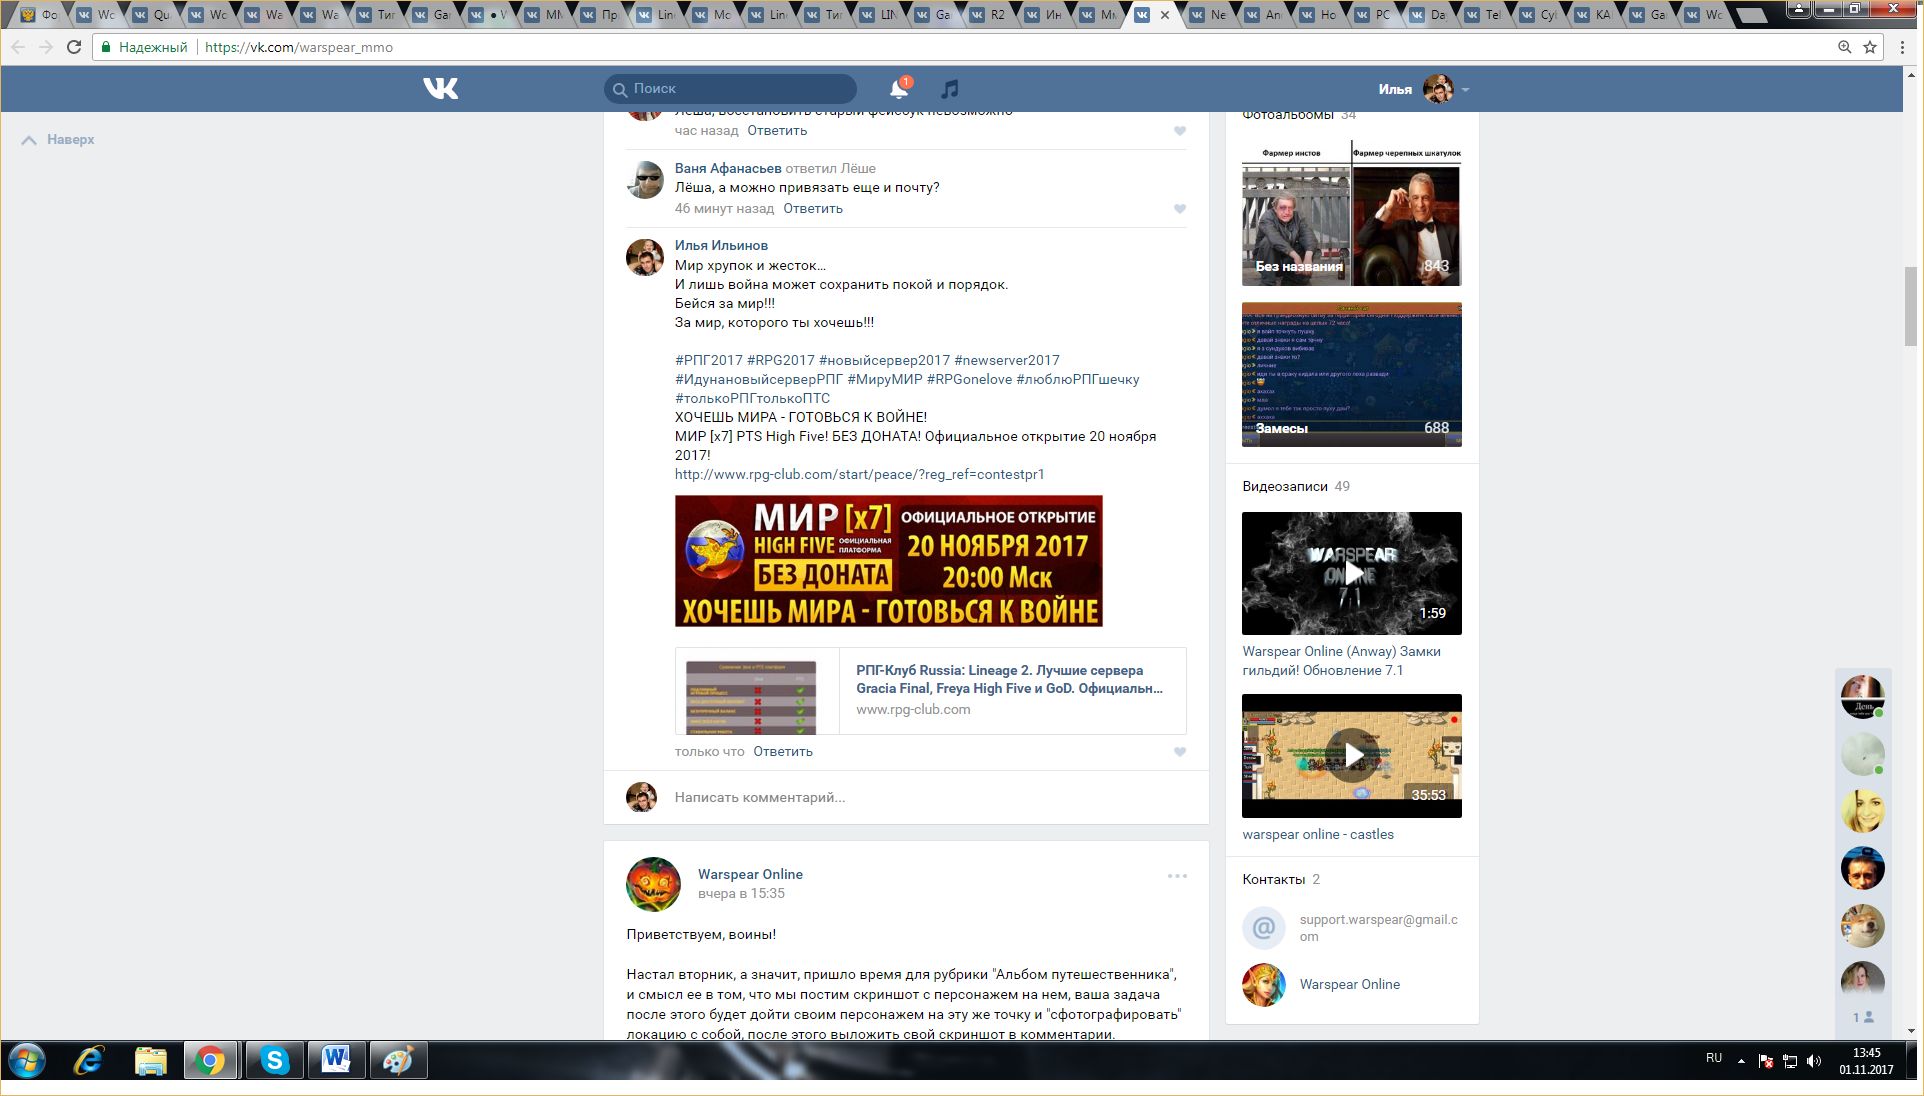The width and height of the screenshot is (1924, 1096).
Task: Click the Контакты section header
Action: point(1273,879)
